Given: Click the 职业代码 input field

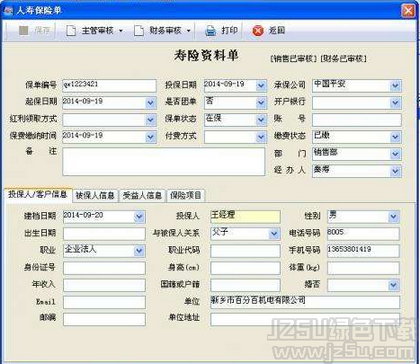Looking at the screenshot, I should pyautogui.click(x=245, y=251).
